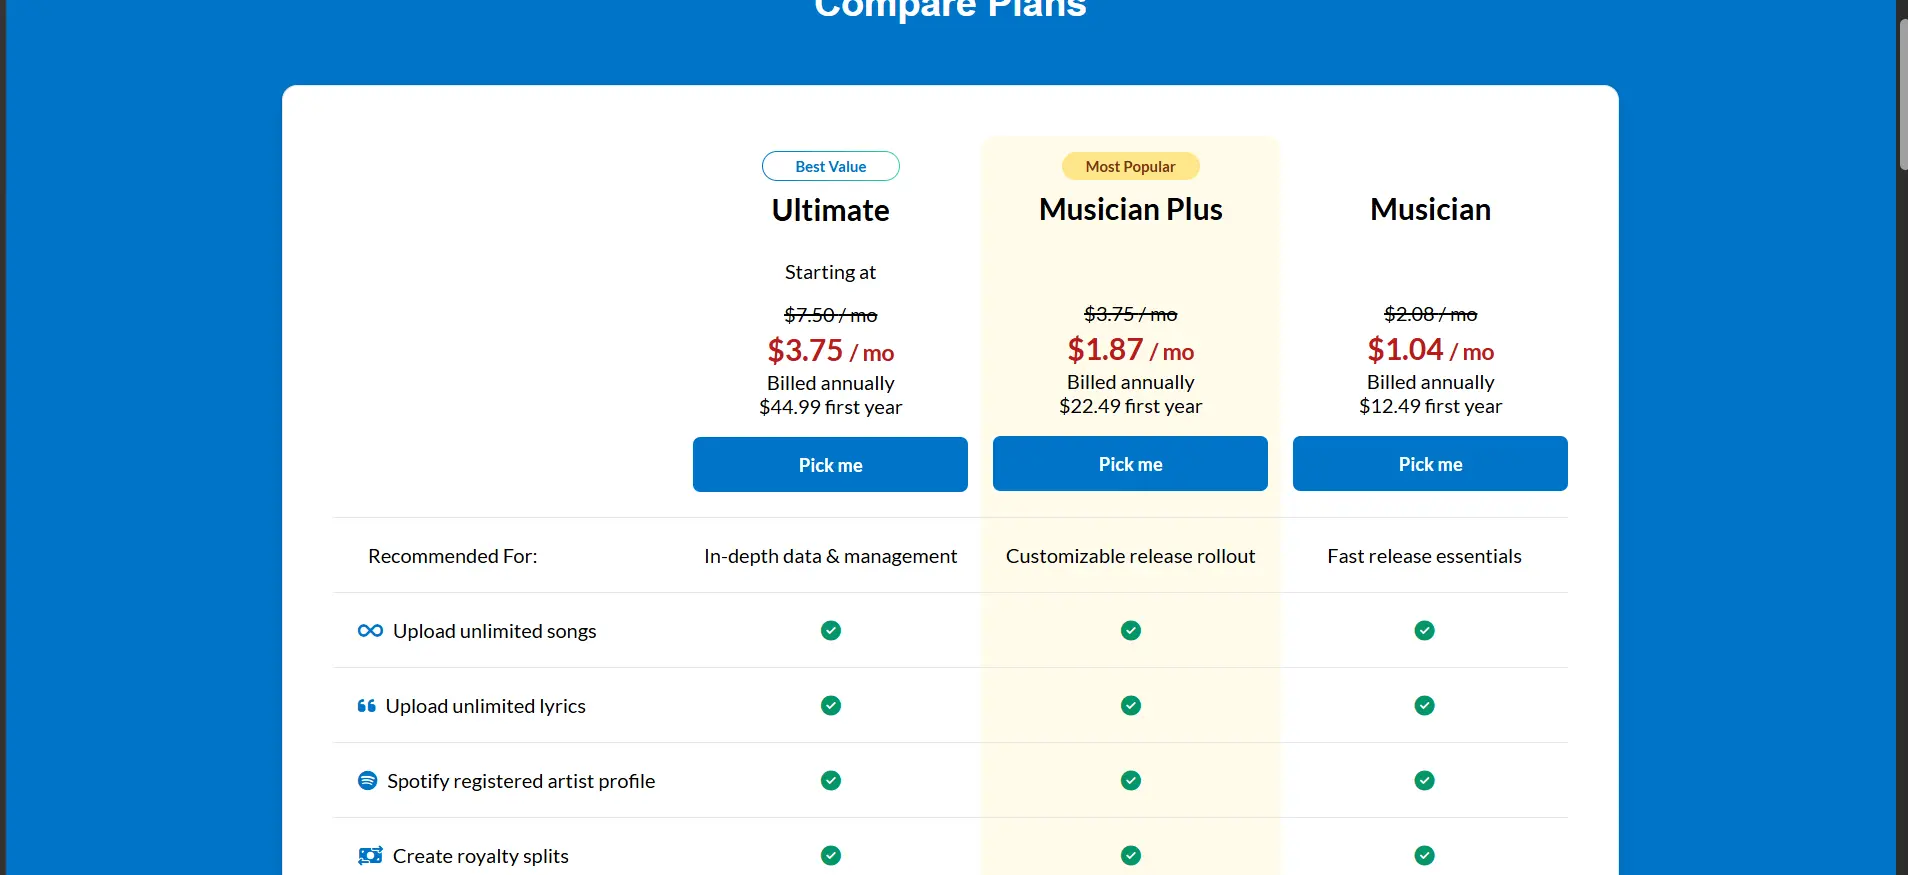
Task: Click In-depth data & management text
Action: (x=830, y=556)
